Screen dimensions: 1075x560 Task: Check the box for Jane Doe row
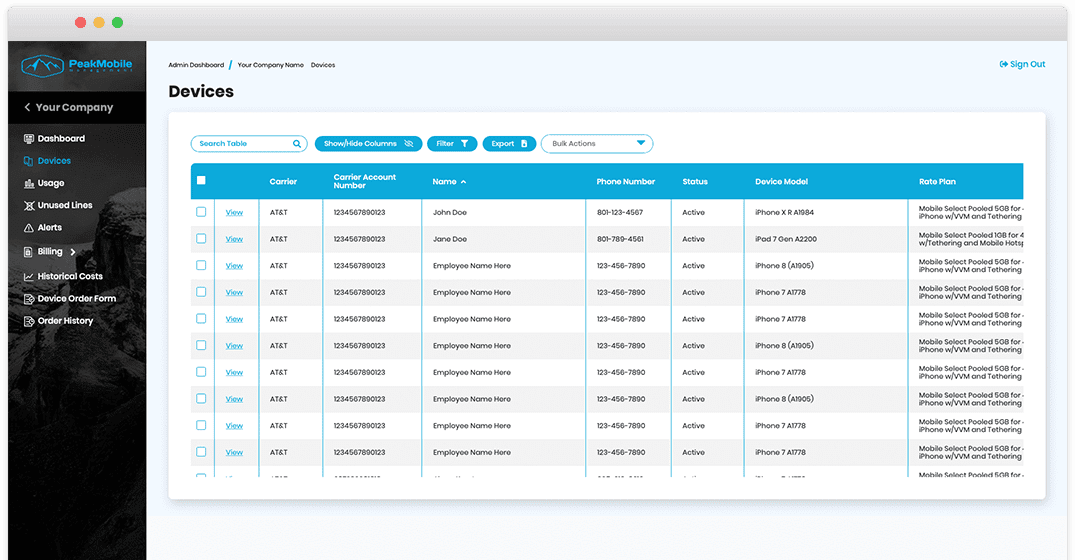tap(201, 239)
